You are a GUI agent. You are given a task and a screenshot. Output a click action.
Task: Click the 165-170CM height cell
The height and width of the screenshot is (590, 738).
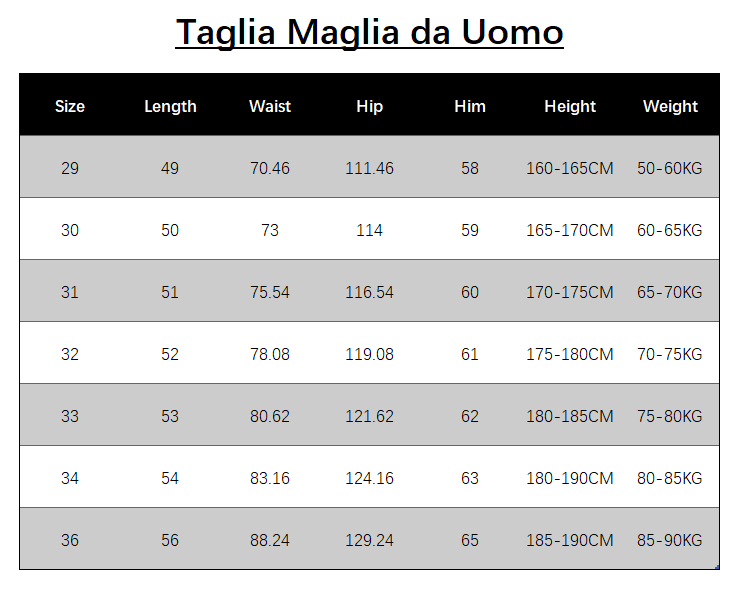[x=570, y=230]
